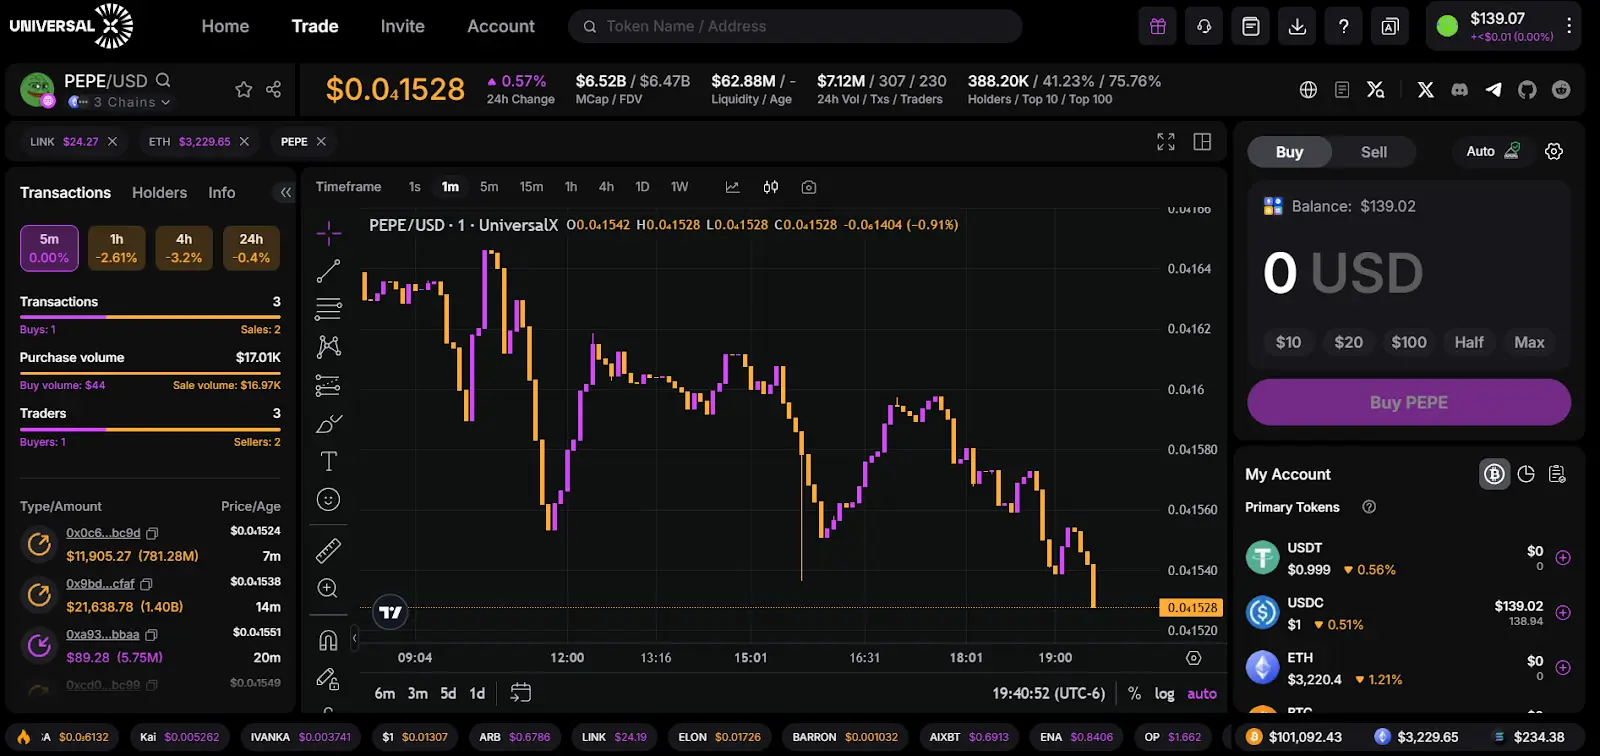1600x756 pixels.
Task: Expand the 3 Chains dropdown
Action: coord(120,102)
